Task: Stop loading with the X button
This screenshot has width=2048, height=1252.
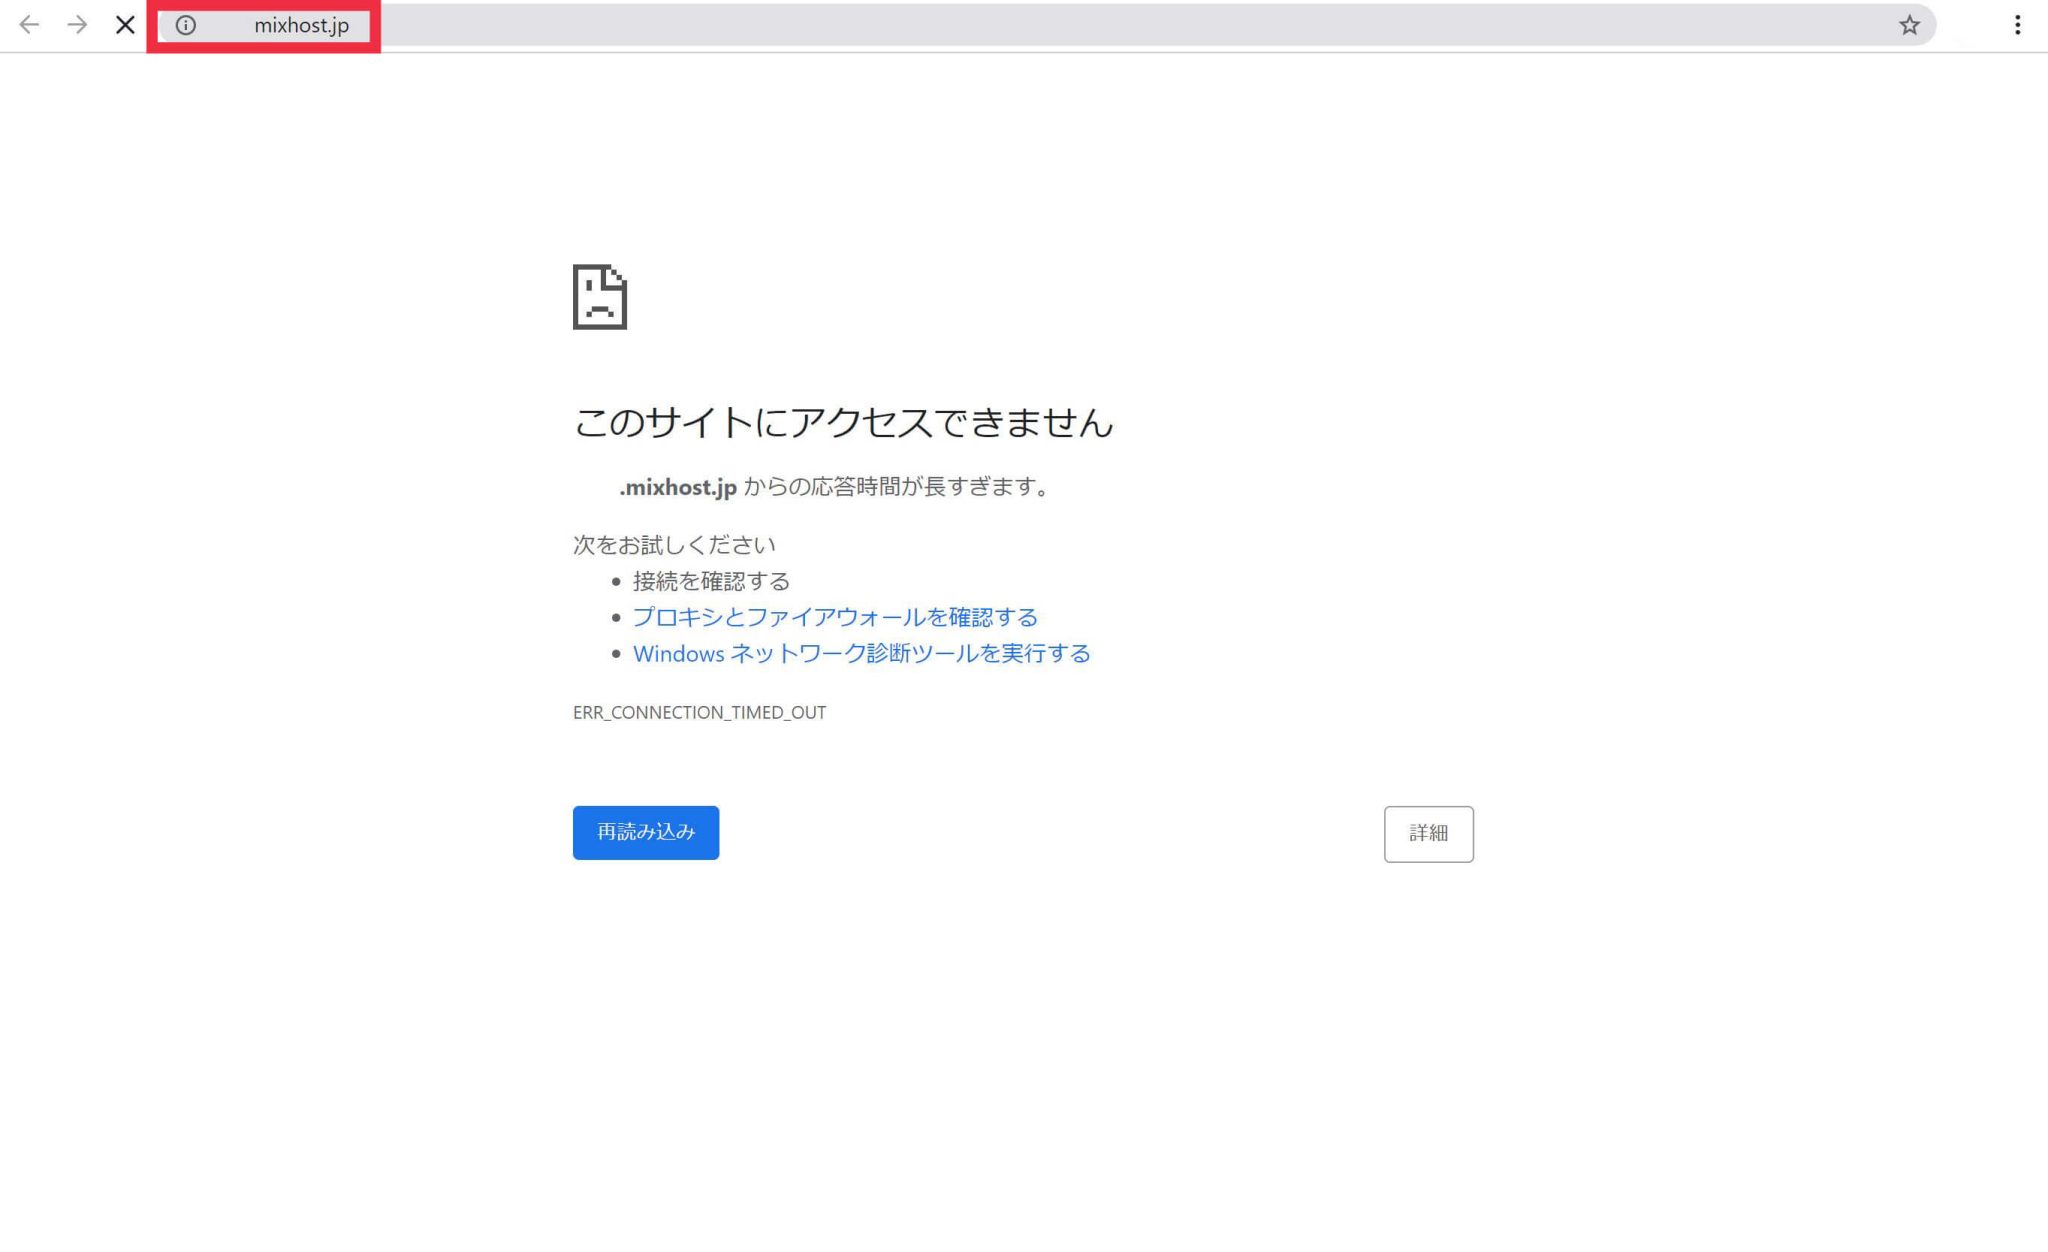Action: pos(125,25)
